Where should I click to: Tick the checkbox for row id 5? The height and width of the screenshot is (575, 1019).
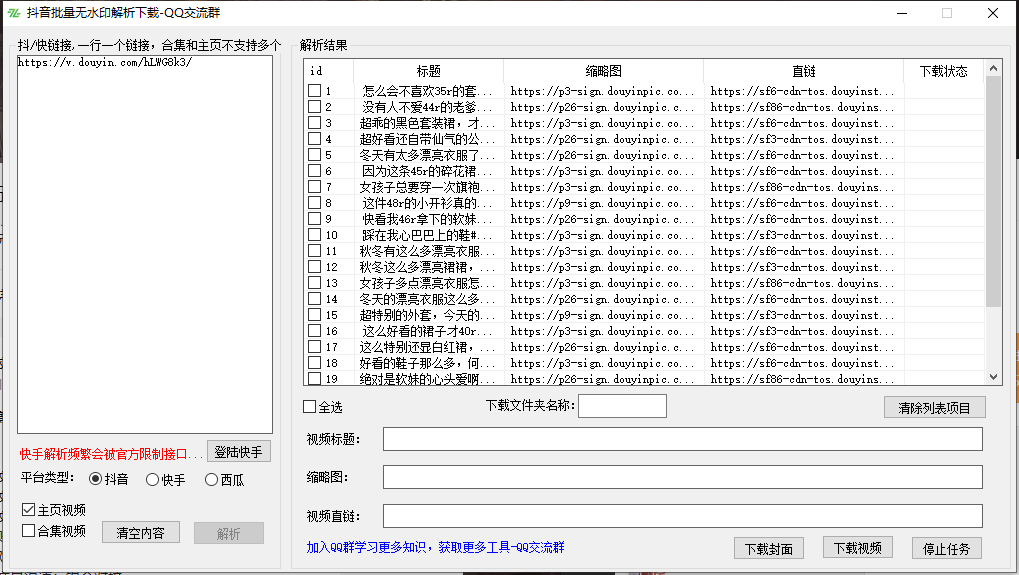(315, 155)
